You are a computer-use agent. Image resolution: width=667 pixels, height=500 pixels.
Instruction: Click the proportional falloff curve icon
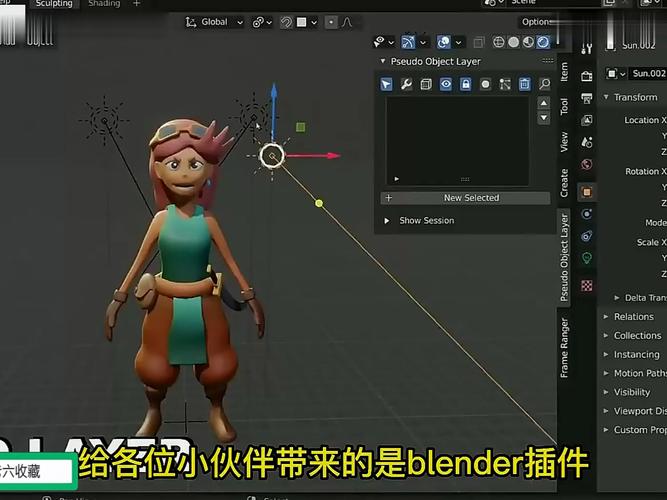347,22
